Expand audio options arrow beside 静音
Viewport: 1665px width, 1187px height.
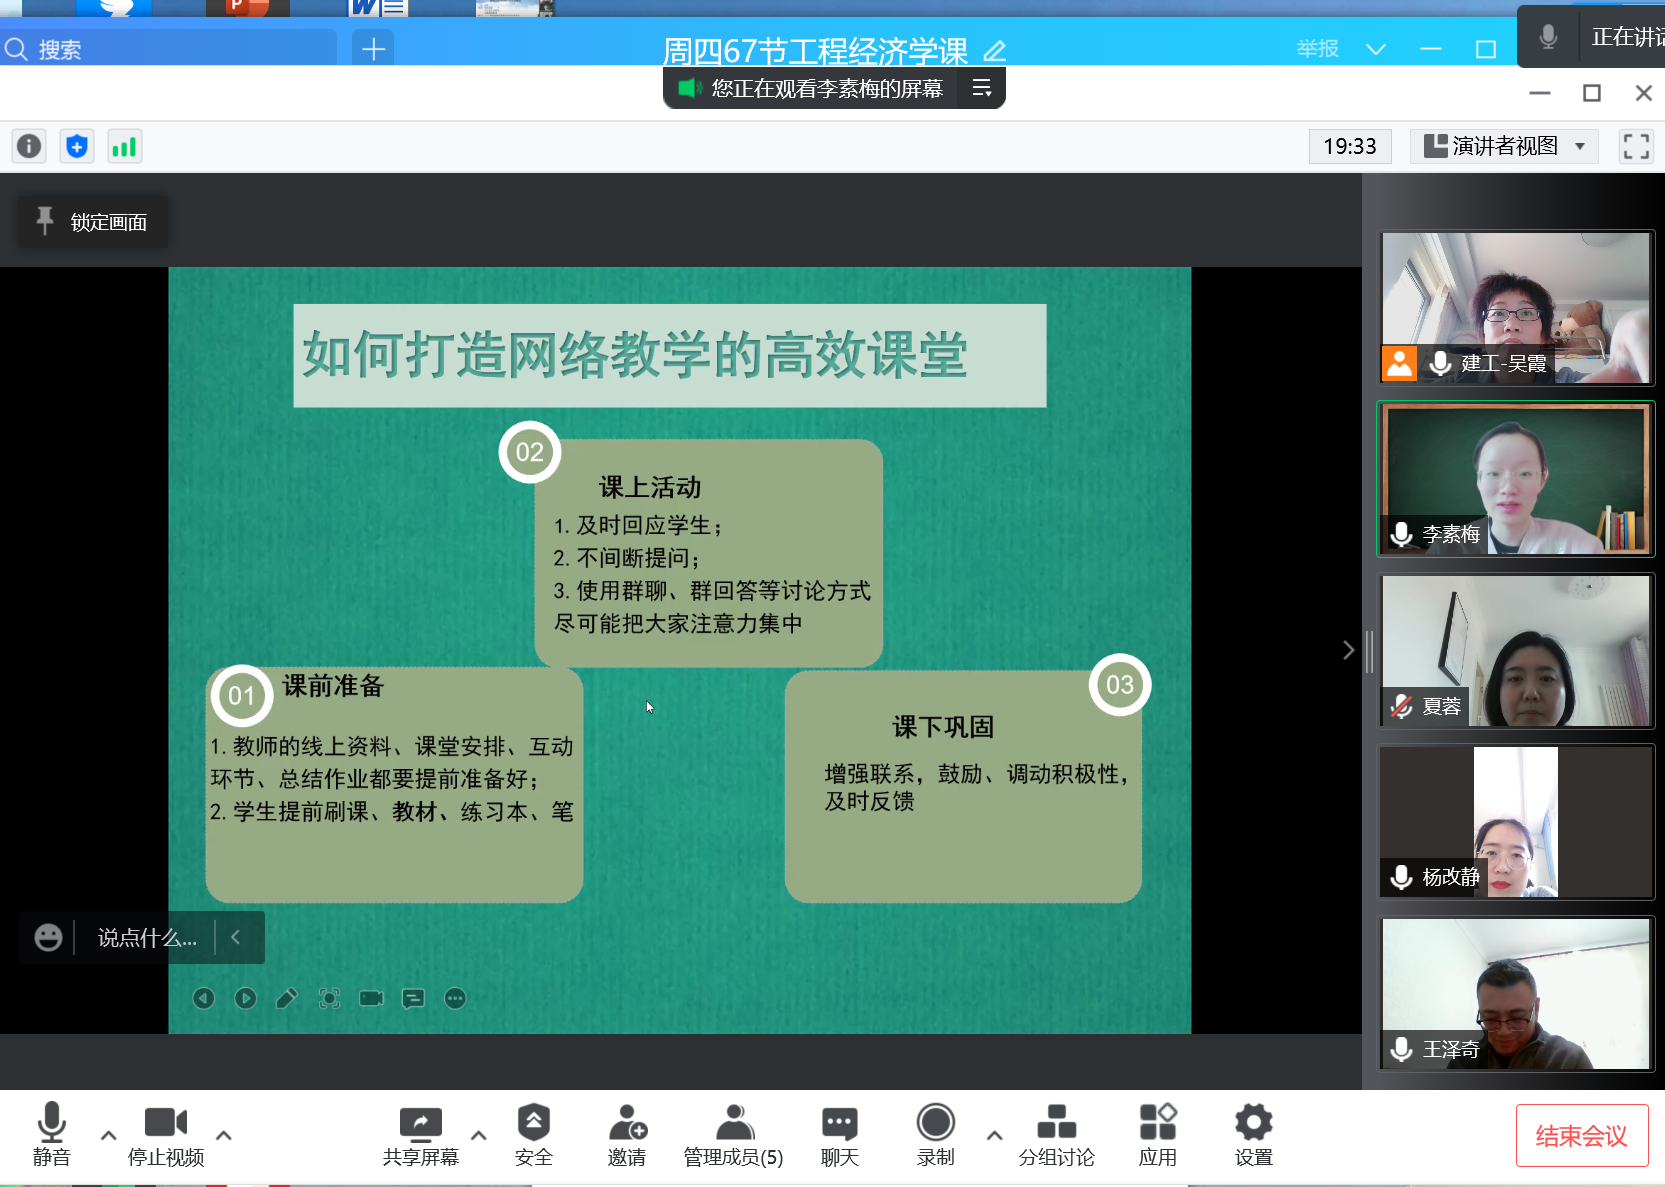pyautogui.click(x=108, y=1135)
